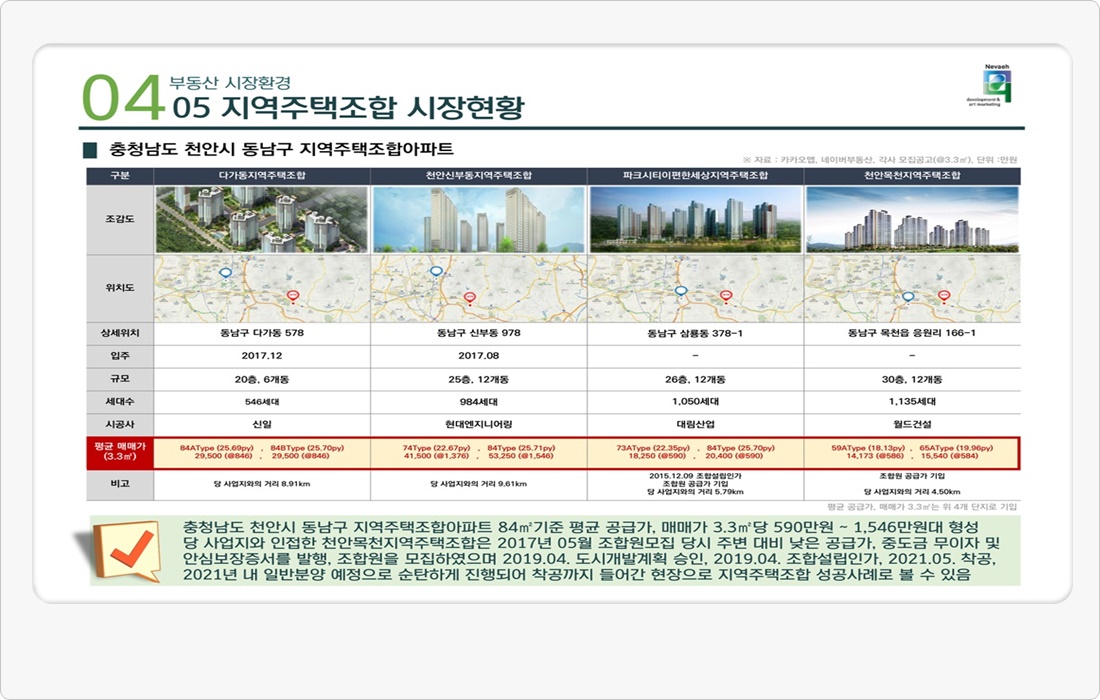Select column header 파크시티이편한세상지역주택조합
Image resolution: width=1100 pixels, height=700 pixels.
coord(695,175)
